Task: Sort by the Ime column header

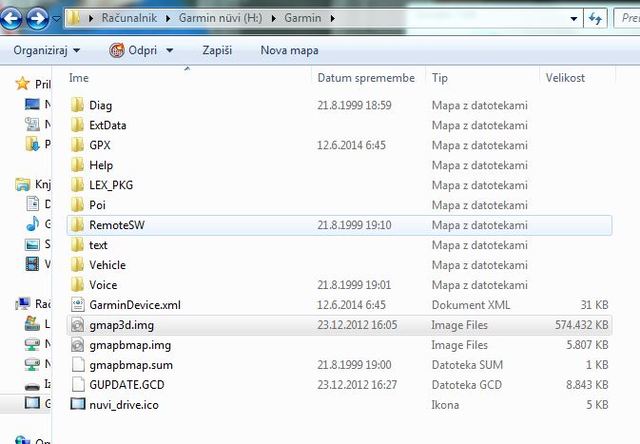Action: coord(78,78)
